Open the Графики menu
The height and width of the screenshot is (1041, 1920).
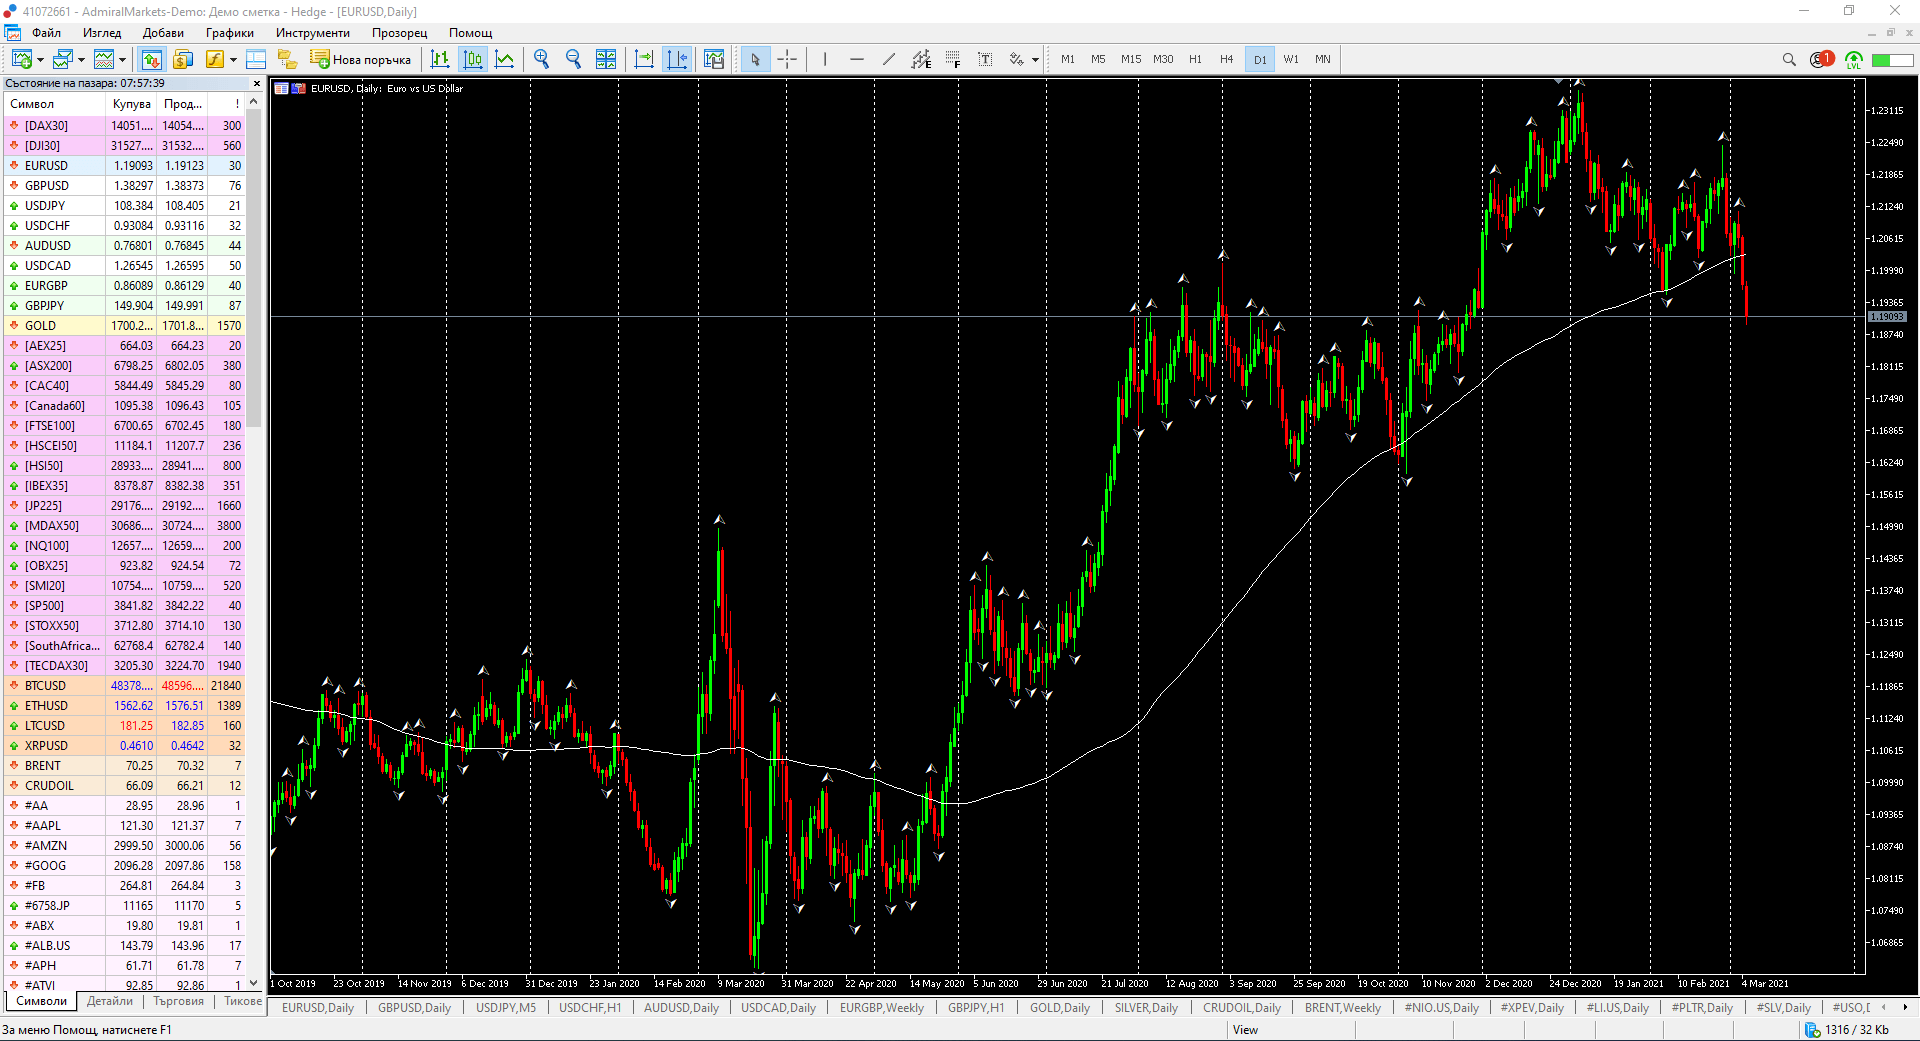(x=230, y=33)
